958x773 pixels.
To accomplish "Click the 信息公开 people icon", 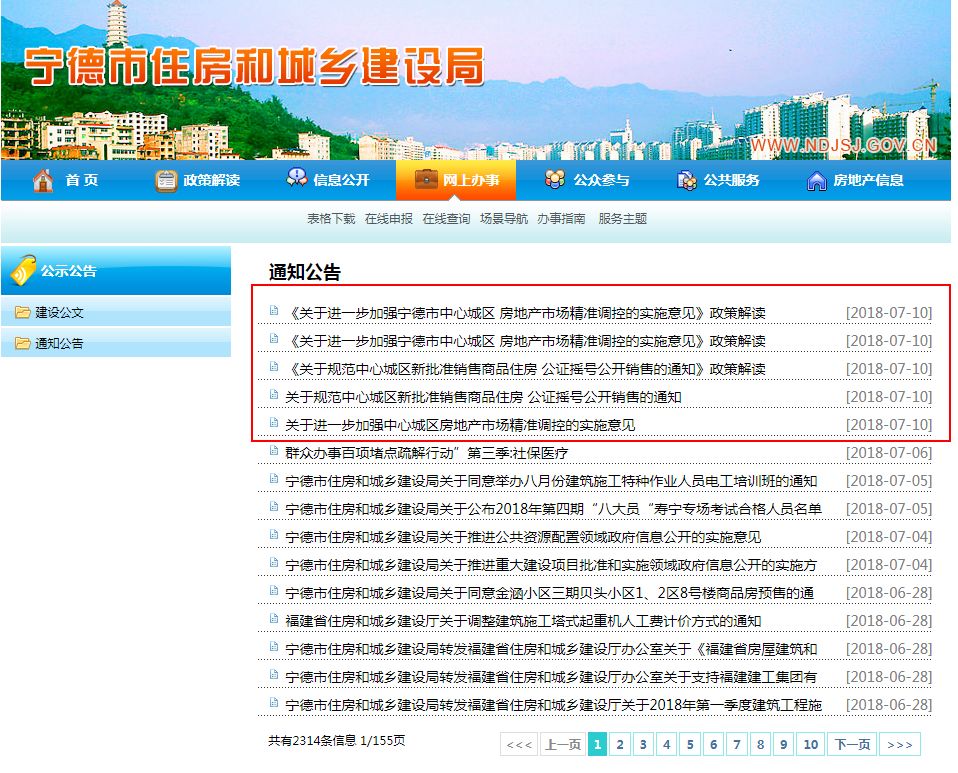I will [297, 179].
